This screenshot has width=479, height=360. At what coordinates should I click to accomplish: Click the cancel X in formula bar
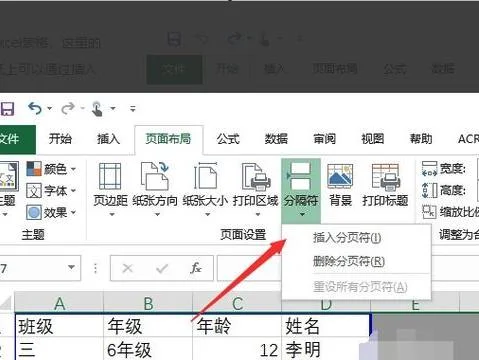[x=128, y=268]
